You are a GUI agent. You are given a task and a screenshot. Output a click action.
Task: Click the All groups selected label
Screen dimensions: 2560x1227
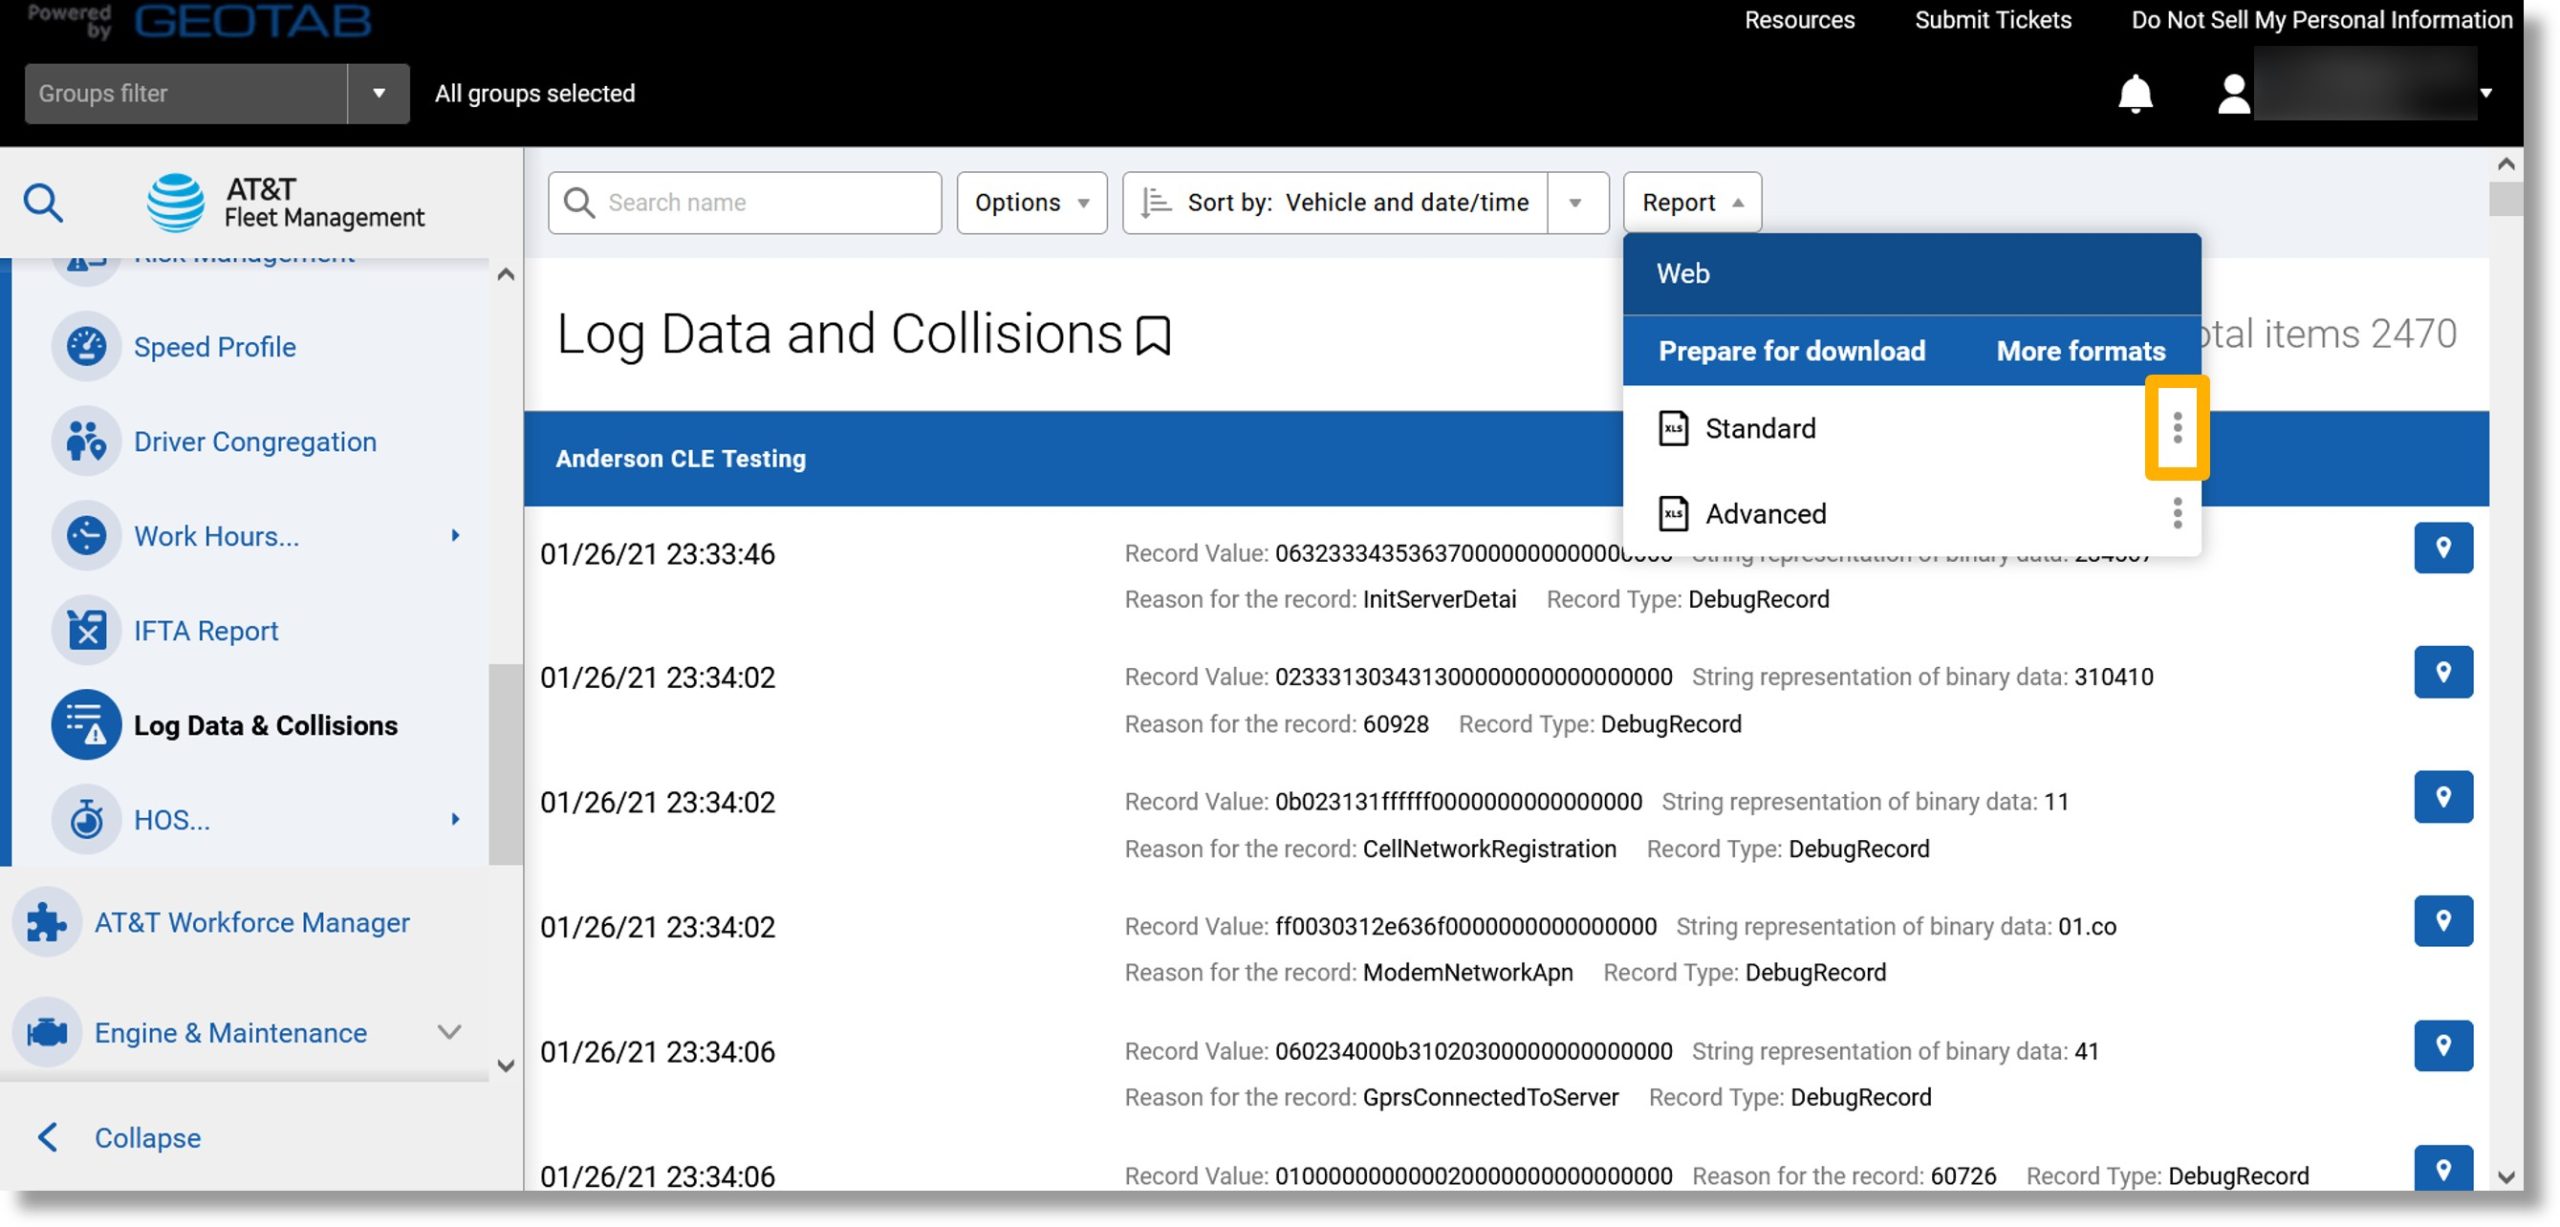[534, 93]
